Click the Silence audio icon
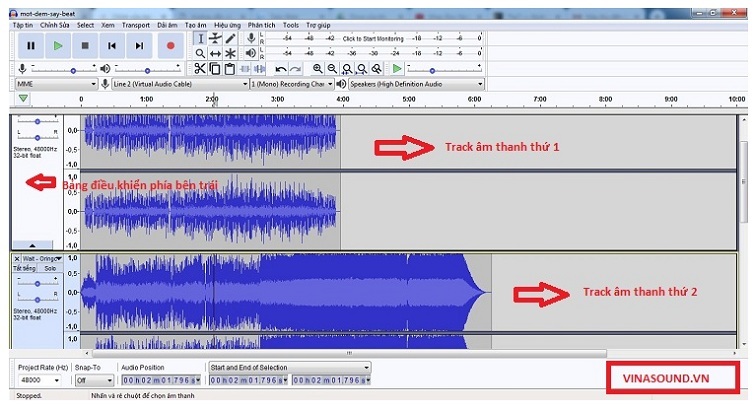 pos(260,69)
